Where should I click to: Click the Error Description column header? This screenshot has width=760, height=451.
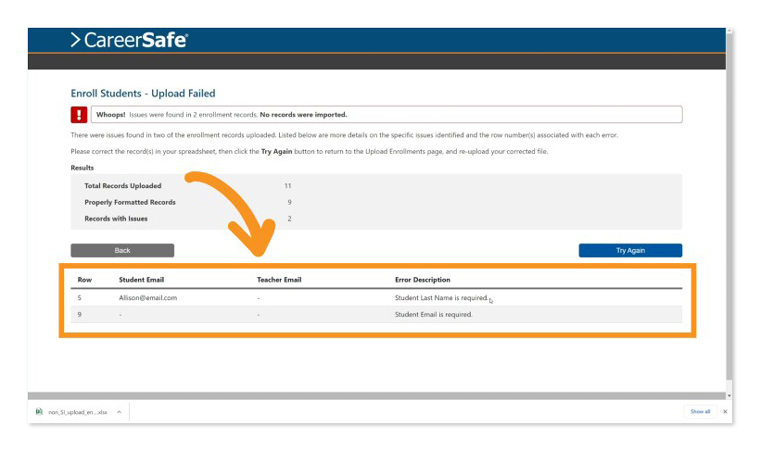click(x=422, y=280)
